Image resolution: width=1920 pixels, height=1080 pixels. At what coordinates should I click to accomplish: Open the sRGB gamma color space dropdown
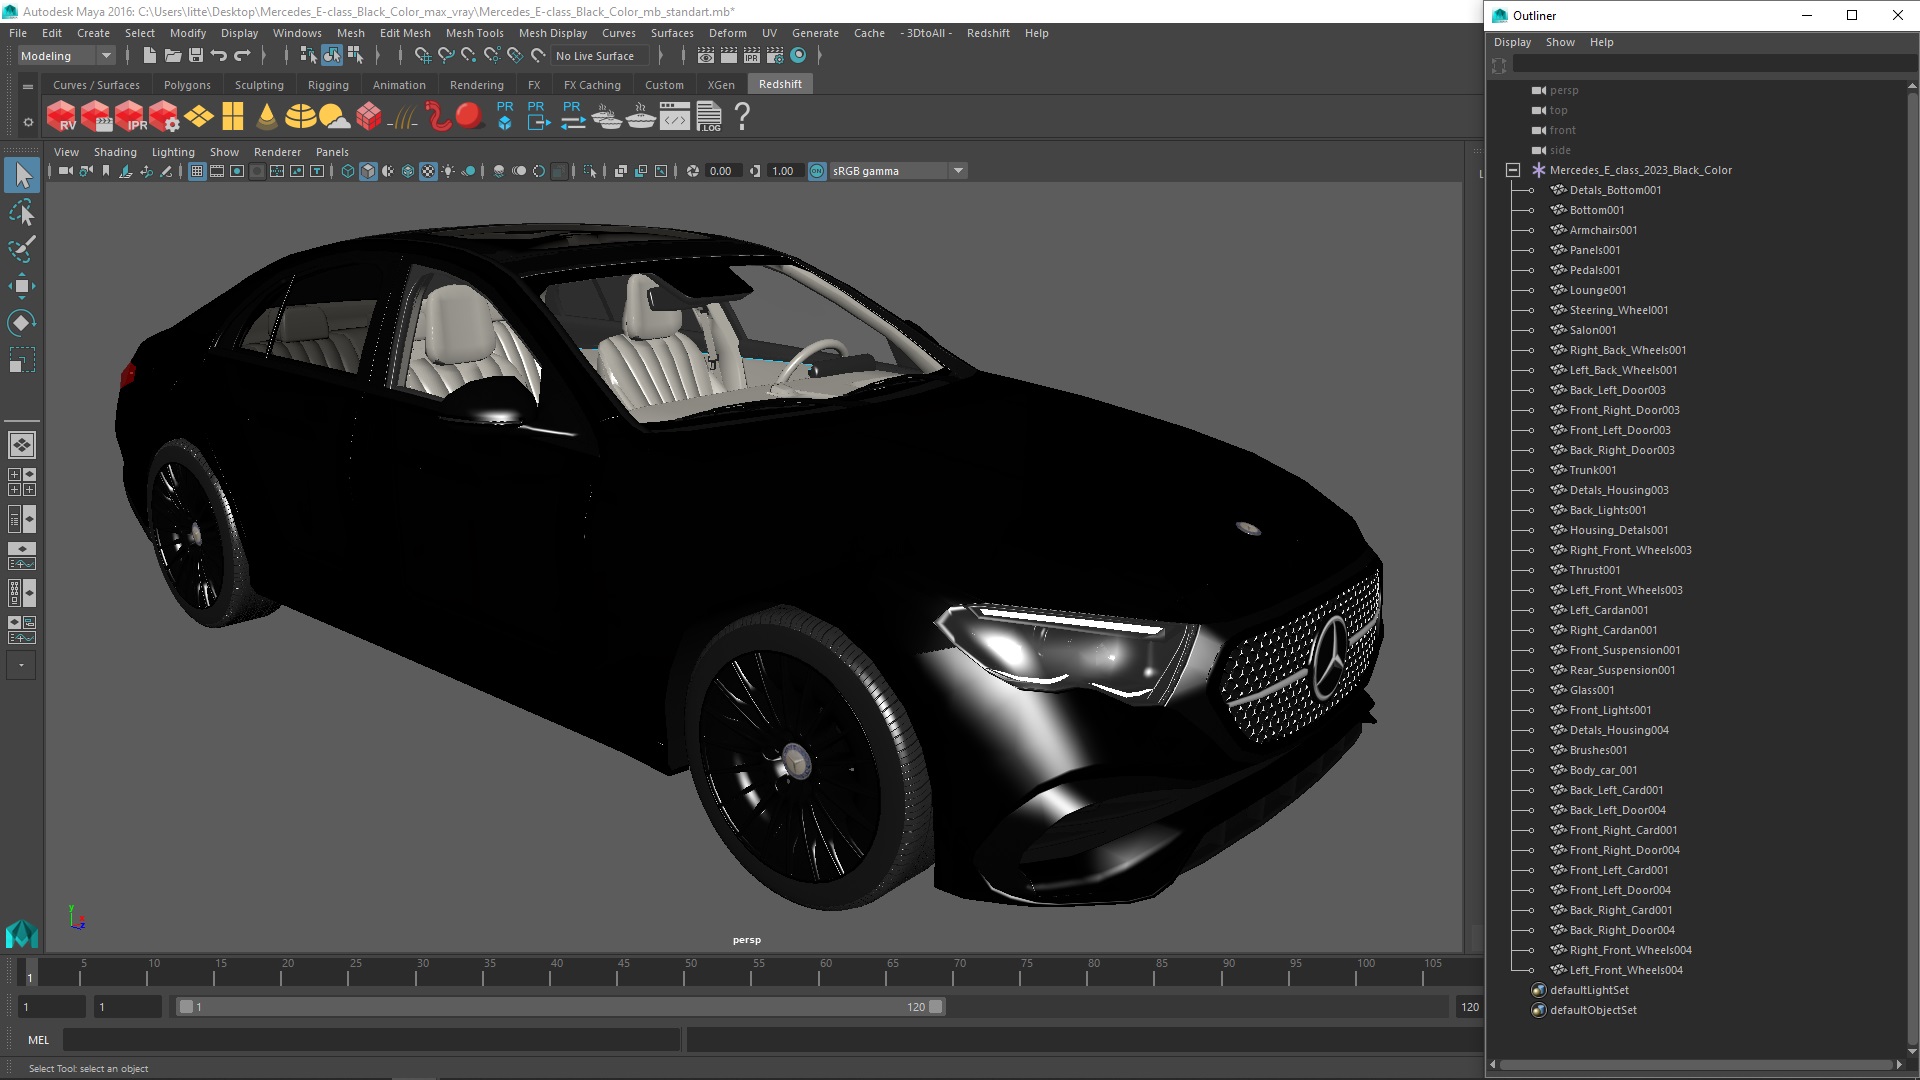897,171
